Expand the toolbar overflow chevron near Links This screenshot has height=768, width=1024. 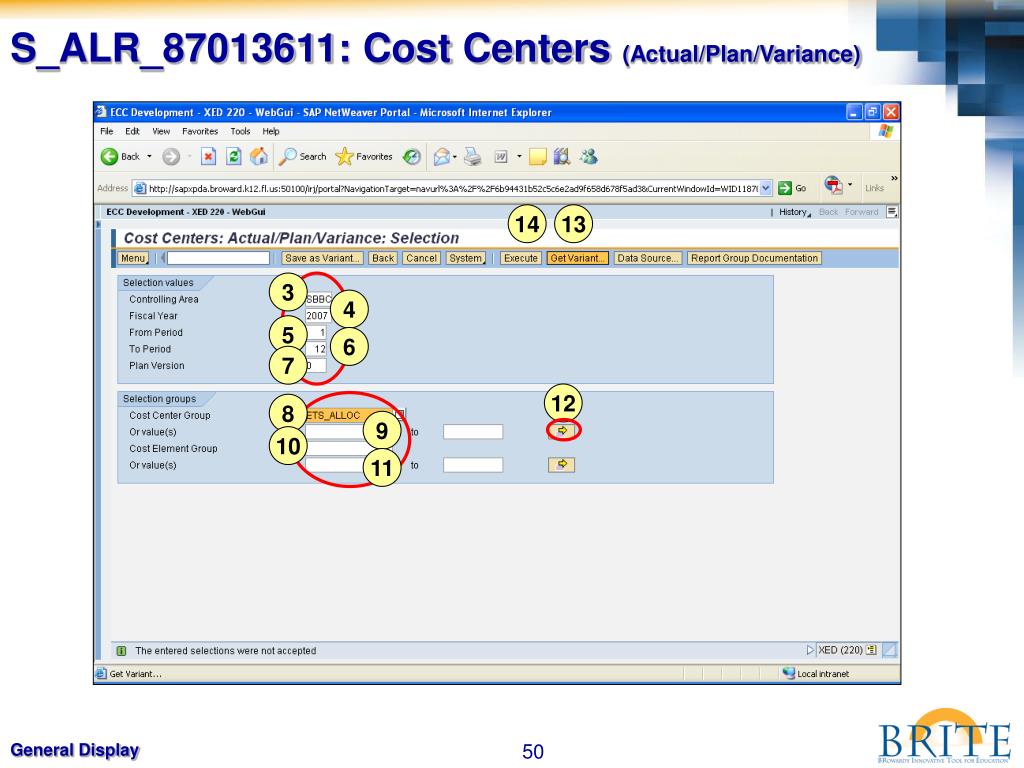click(x=894, y=178)
